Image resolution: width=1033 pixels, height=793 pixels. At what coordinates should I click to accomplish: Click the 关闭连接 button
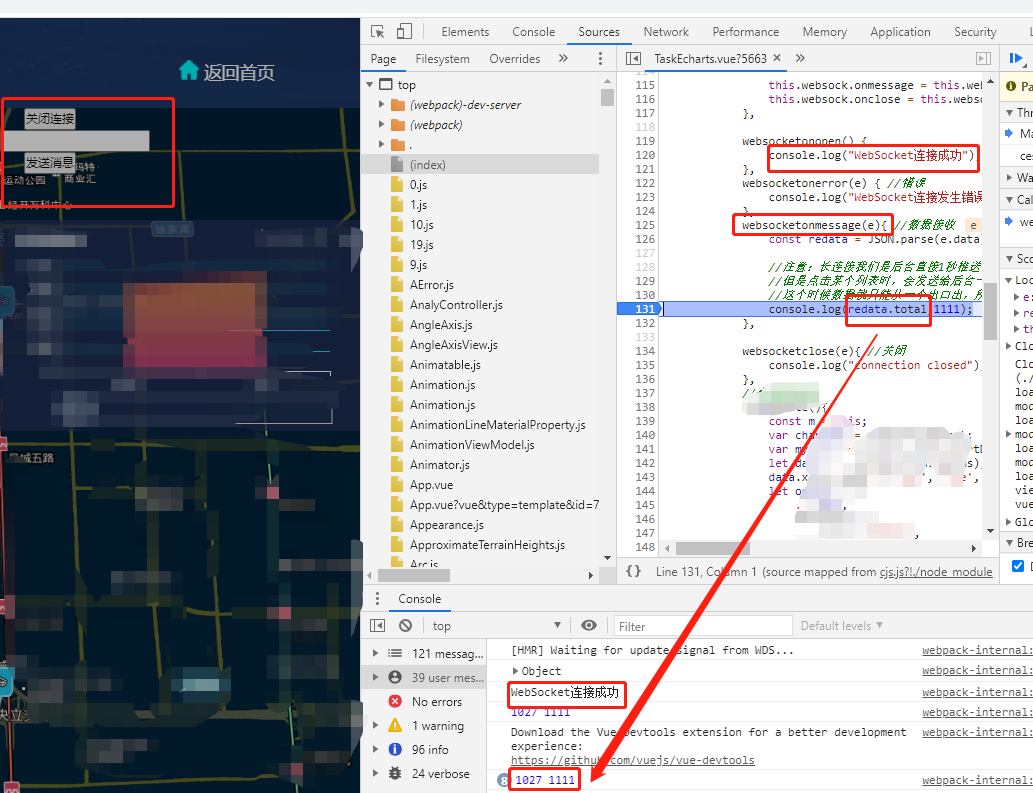50,119
